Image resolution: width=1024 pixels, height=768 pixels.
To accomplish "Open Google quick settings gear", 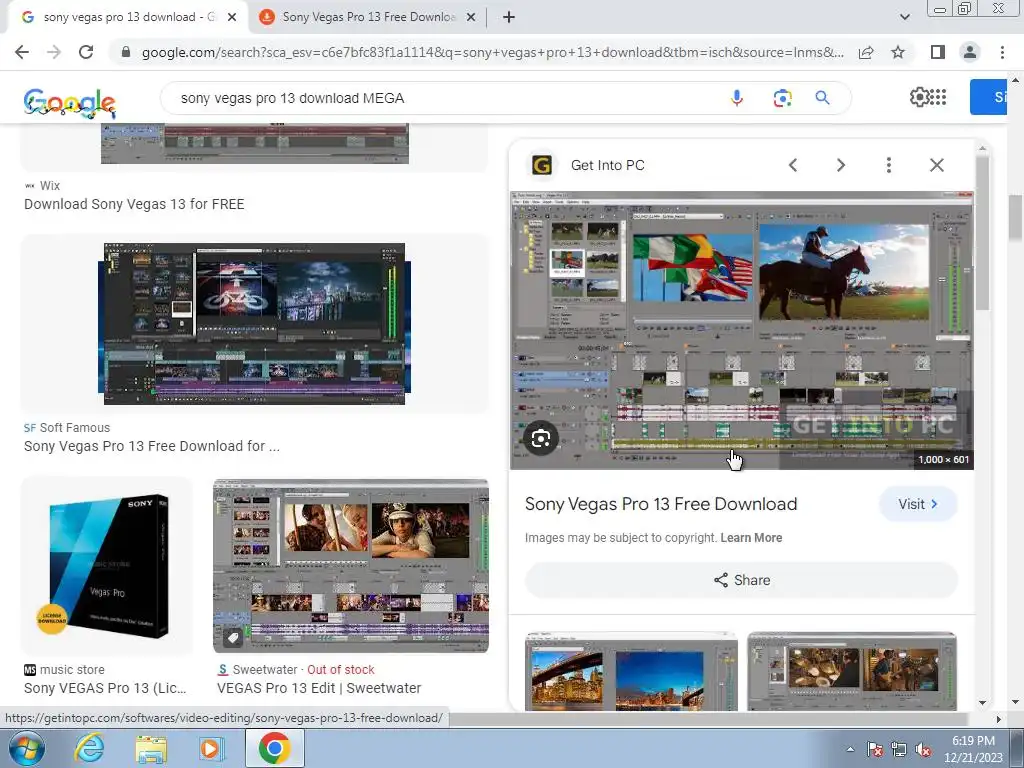I will click(919, 97).
